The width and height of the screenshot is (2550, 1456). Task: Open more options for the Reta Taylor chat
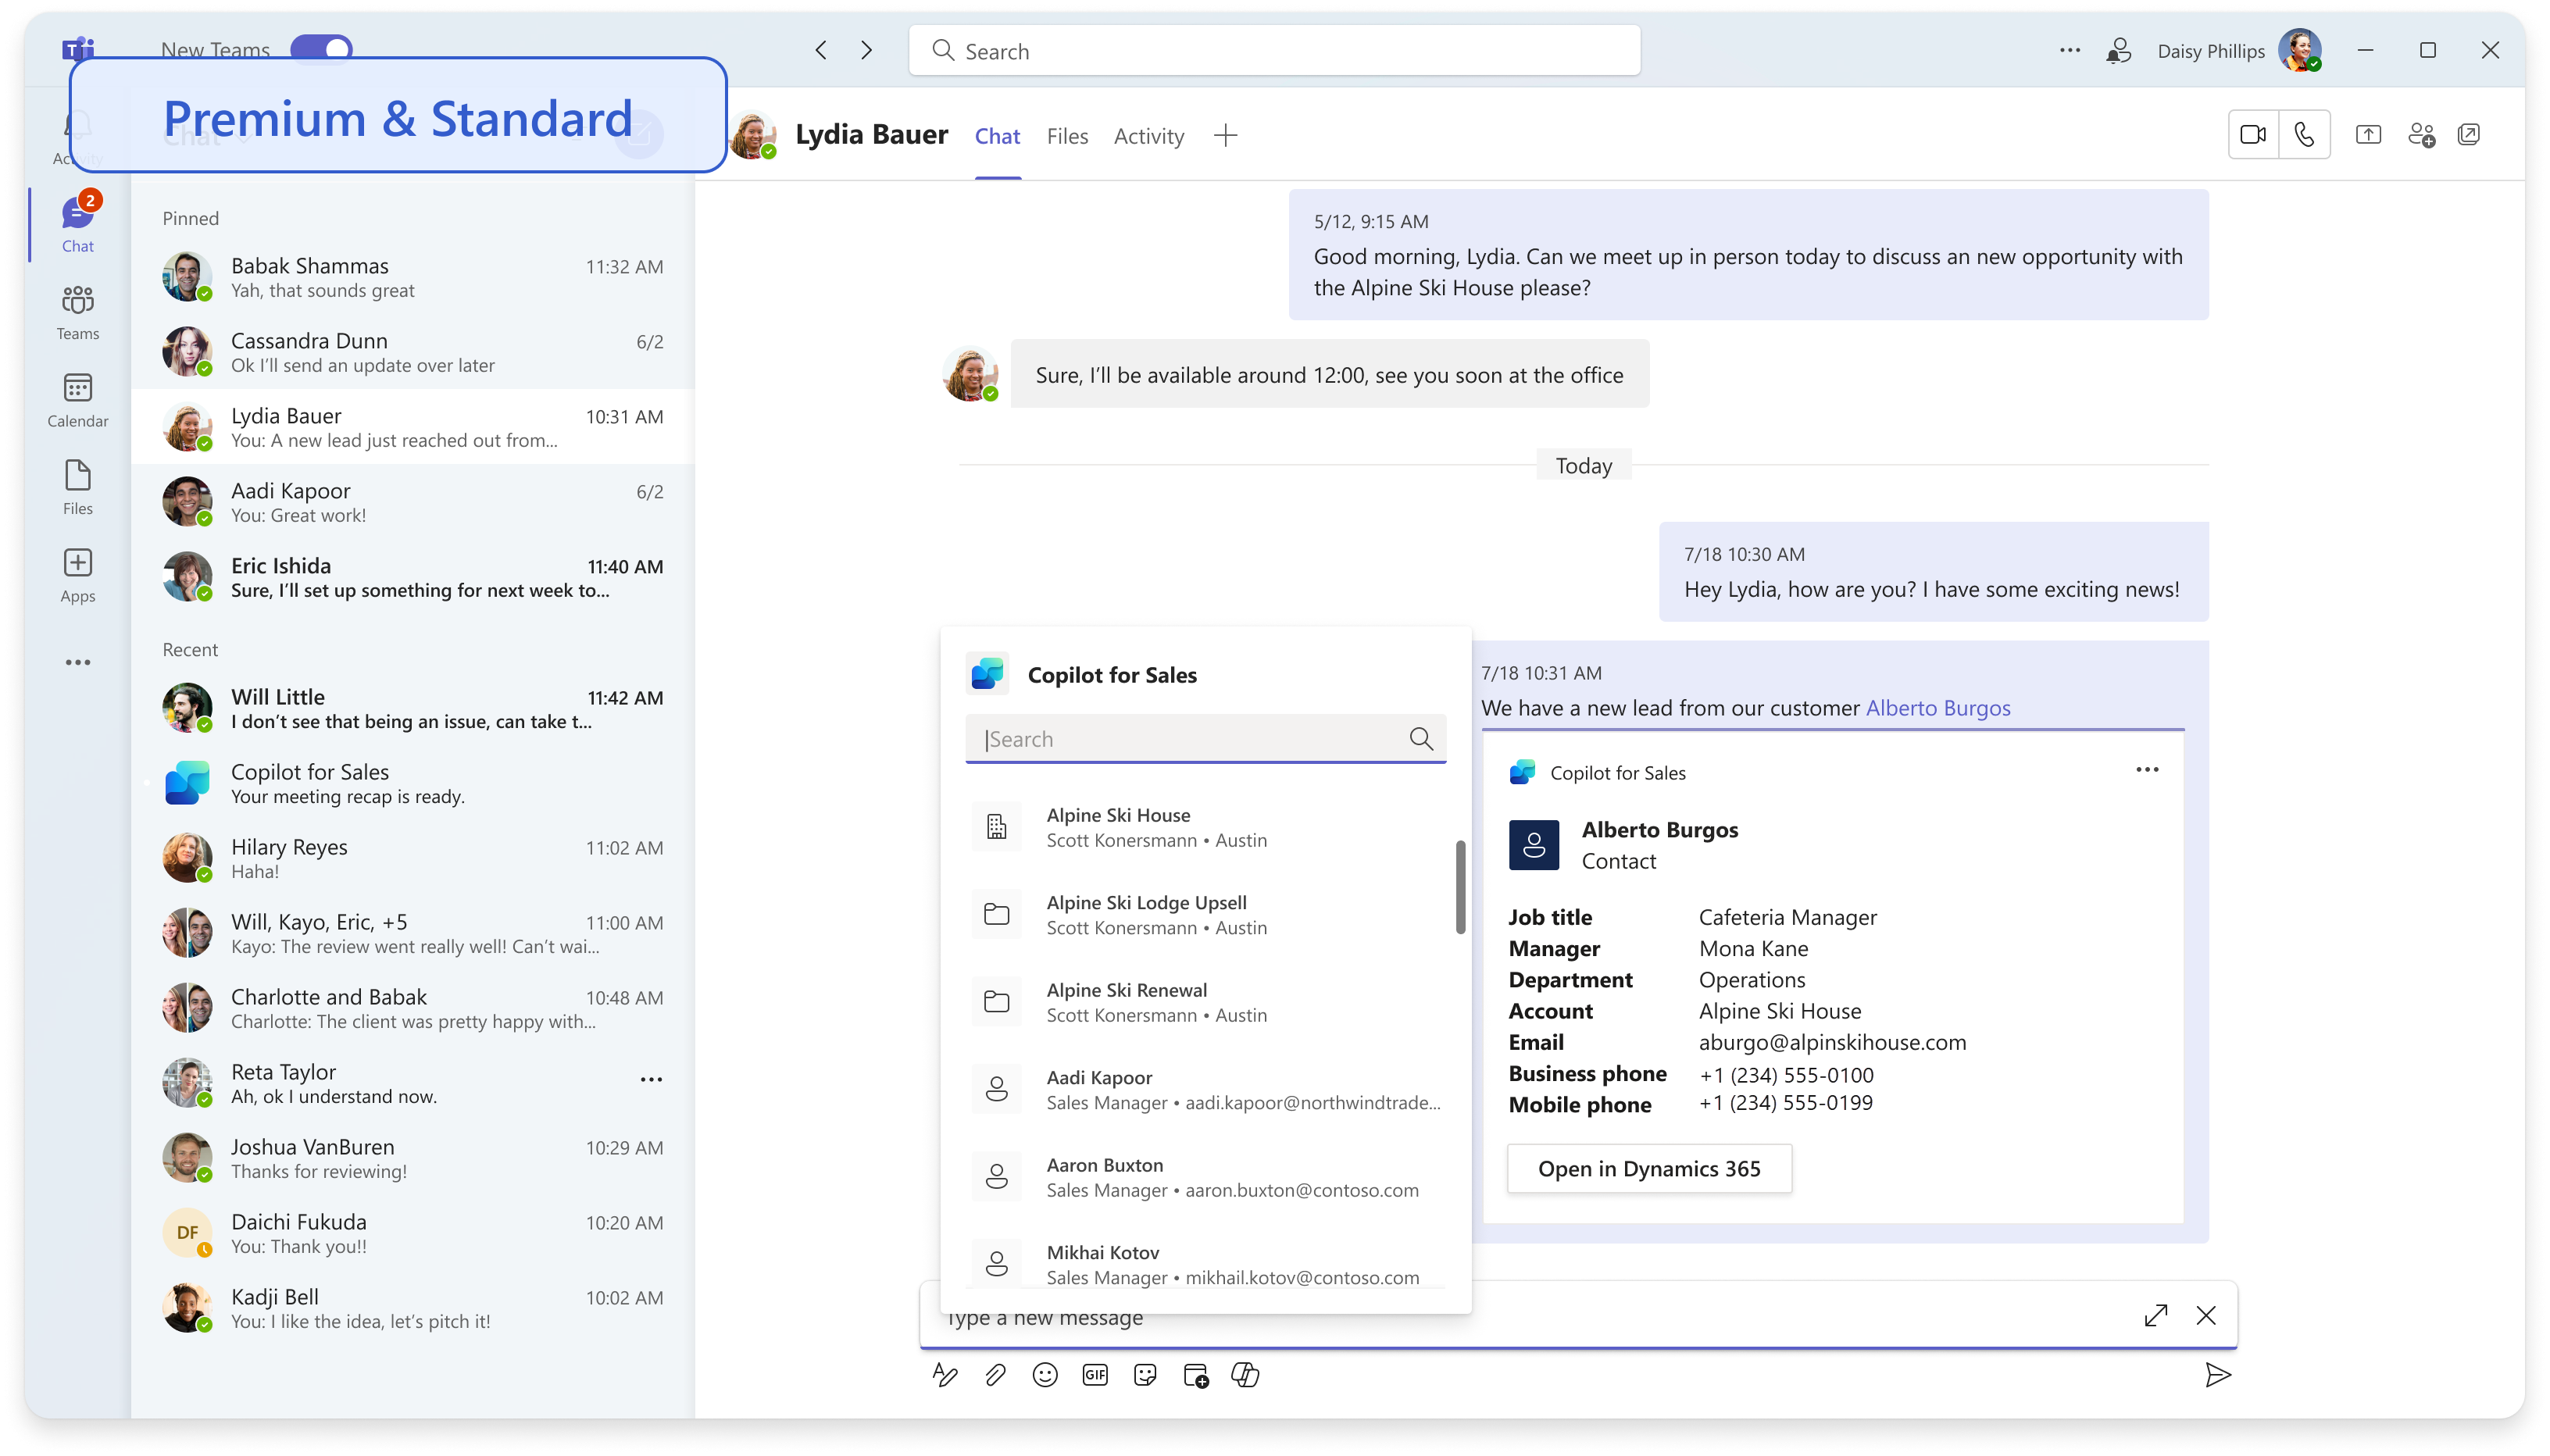pos(651,1079)
